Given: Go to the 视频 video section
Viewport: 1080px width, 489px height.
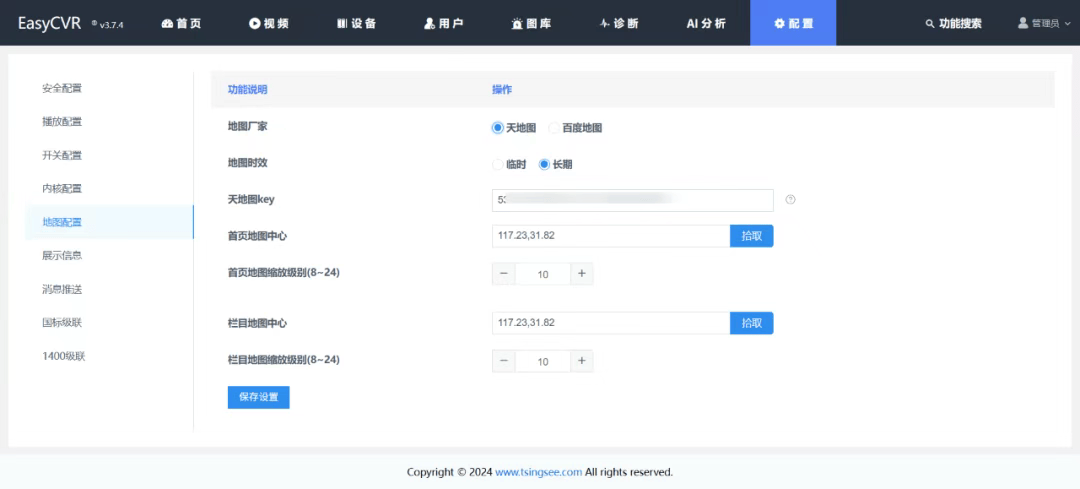Looking at the screenshot, I should click(x=269, y=23).
